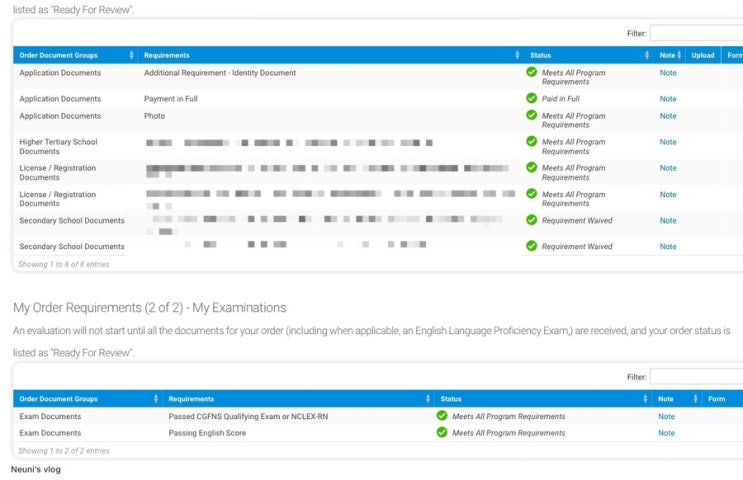Screen dimensions: 743x480
Task: Click 'Showing 1 to 8 of 8 entries' text
Action: [63, 264]
